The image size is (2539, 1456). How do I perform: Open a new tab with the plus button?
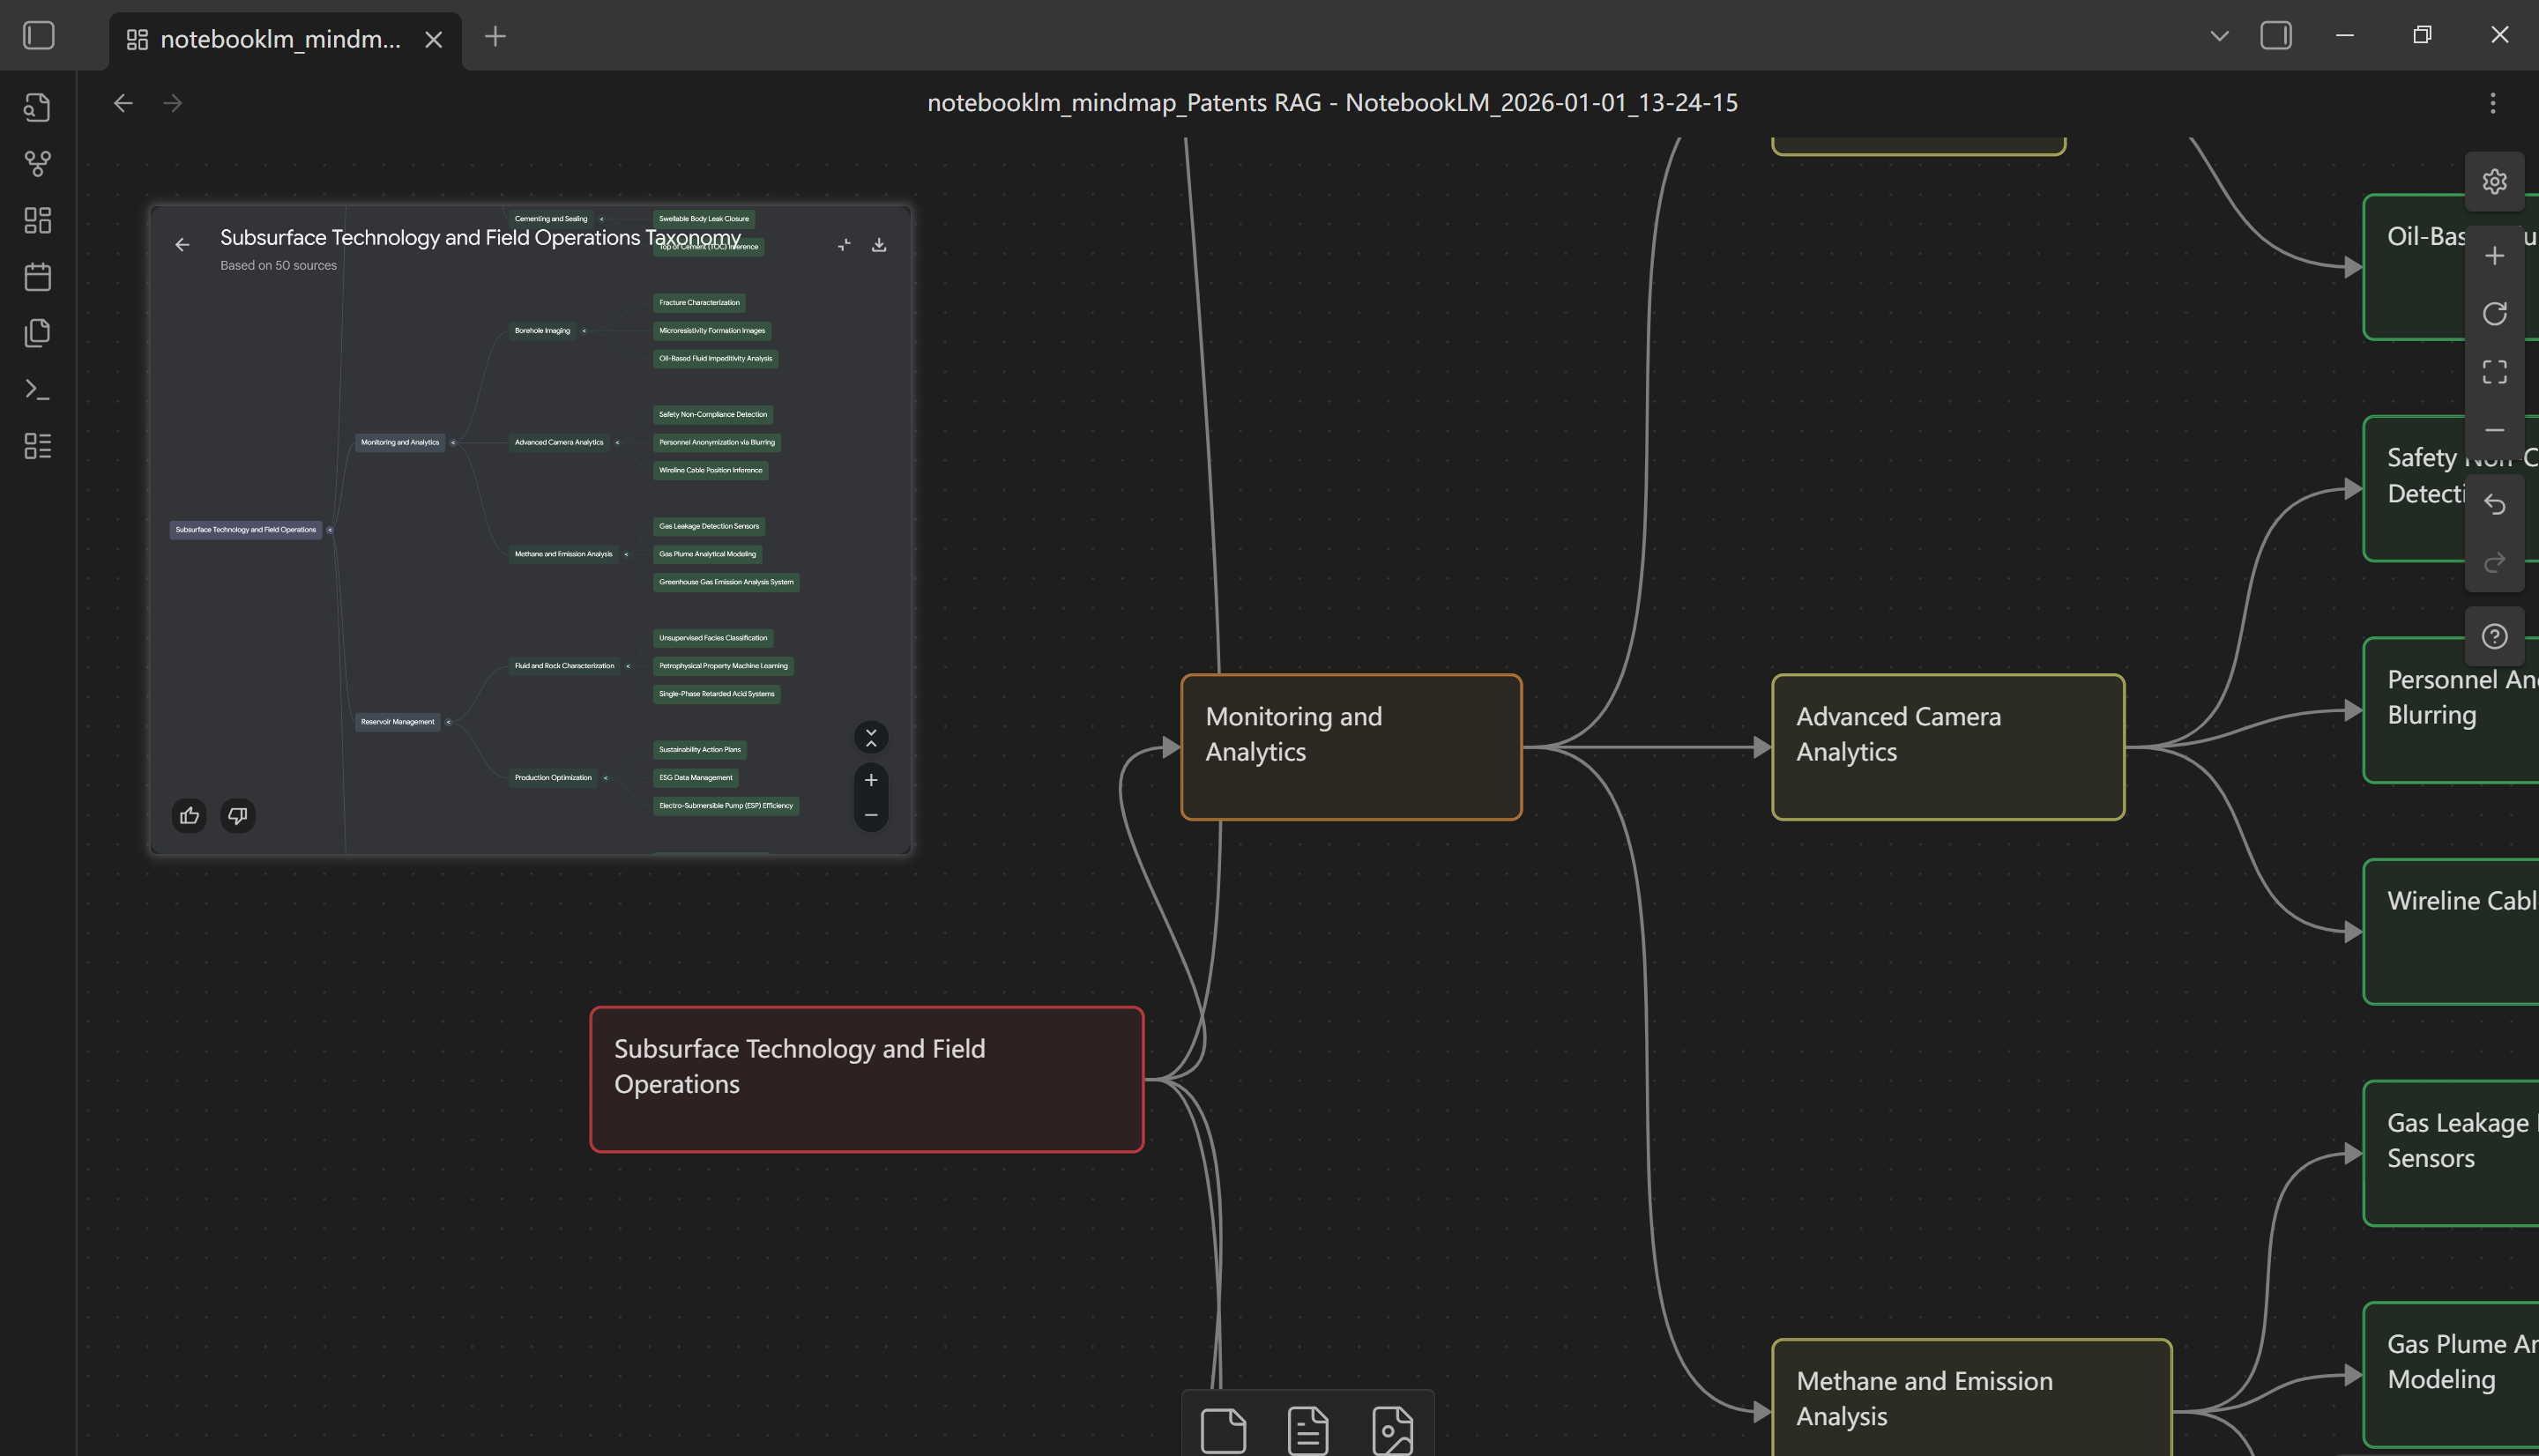tap(495, 37)
